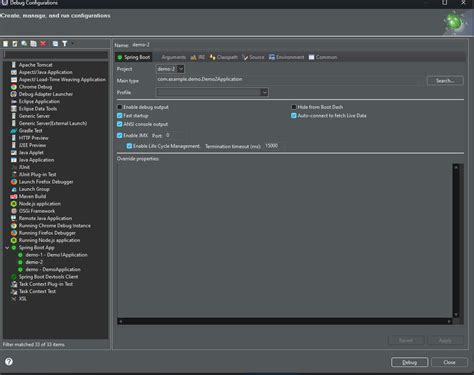Click the Export launch configuration icon
474x375 pixels.
pyautogui.click(x=24, y=44)
